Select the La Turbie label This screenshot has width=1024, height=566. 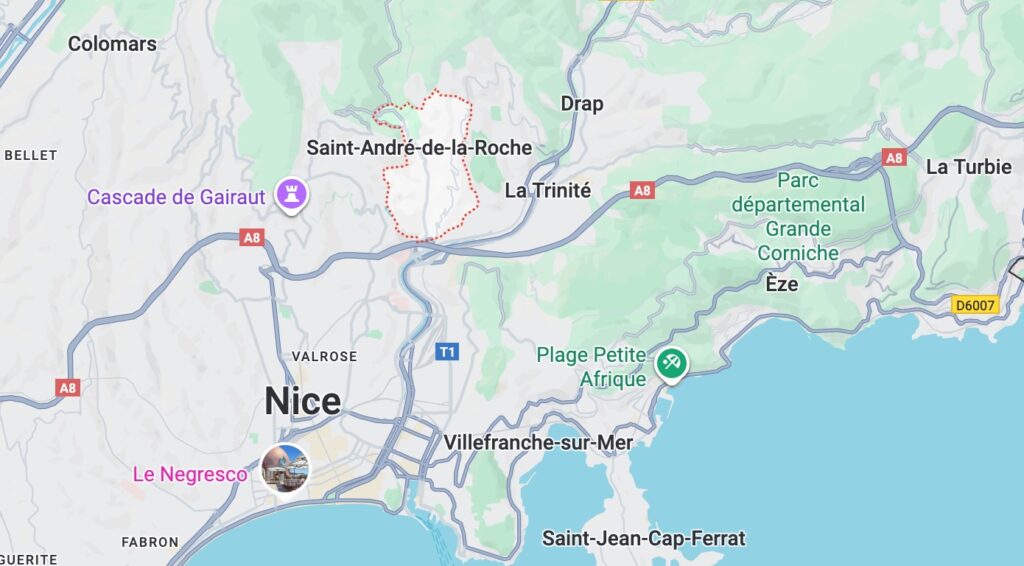tap(968, 166)
